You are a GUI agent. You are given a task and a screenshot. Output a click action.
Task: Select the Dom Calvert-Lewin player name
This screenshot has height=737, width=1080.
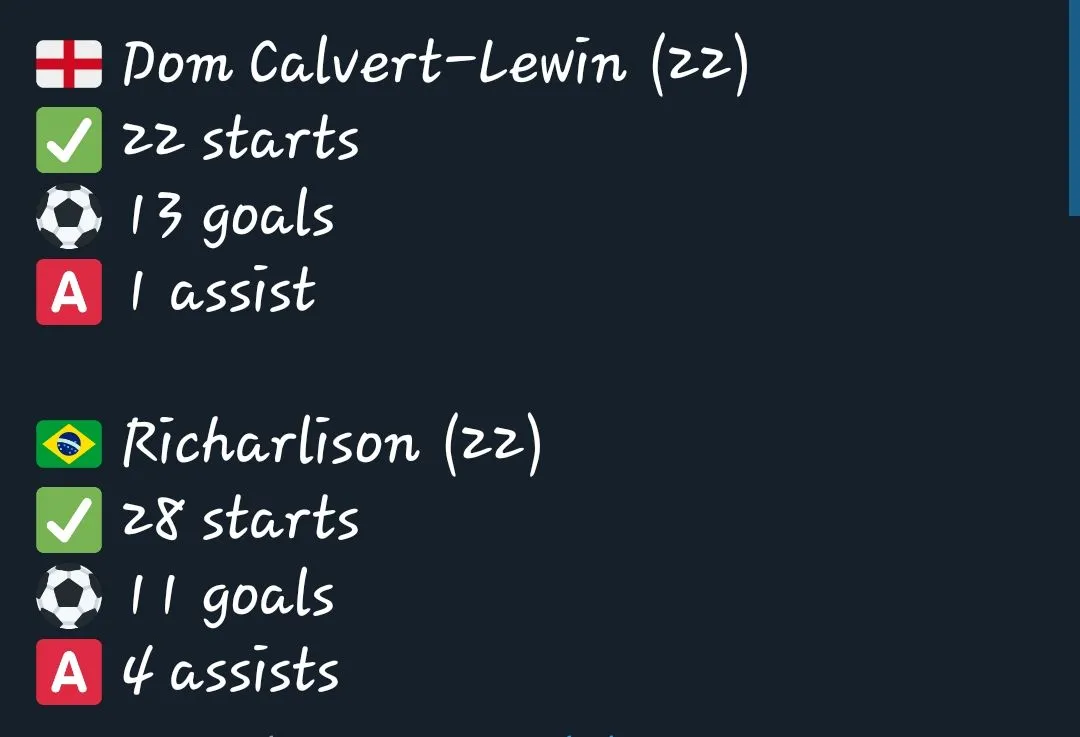coord(374,64)
